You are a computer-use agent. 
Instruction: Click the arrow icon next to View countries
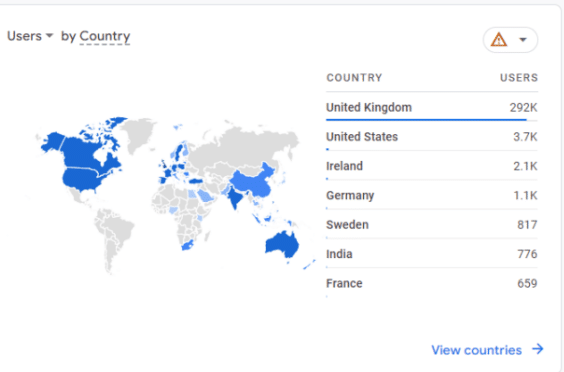pyautogui.click(x=538, y=349)
